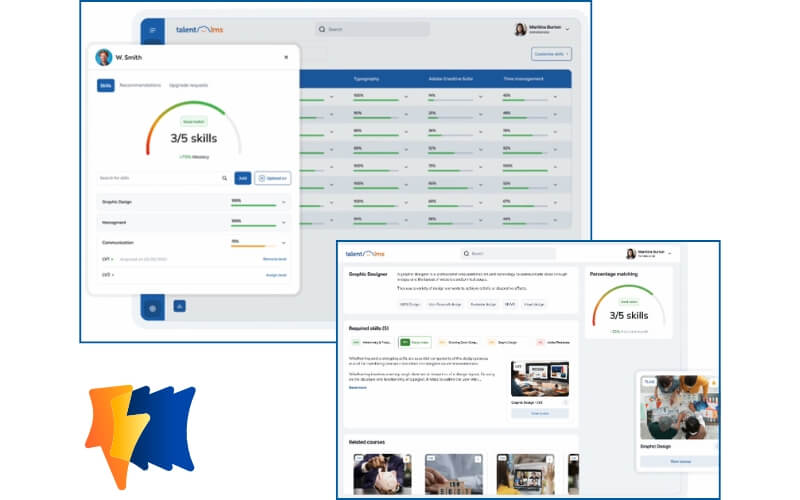The height and width of the screenshot is (500, 800).
Task: Open the Upgrade requests tab
Action: (x=189, y=86)
